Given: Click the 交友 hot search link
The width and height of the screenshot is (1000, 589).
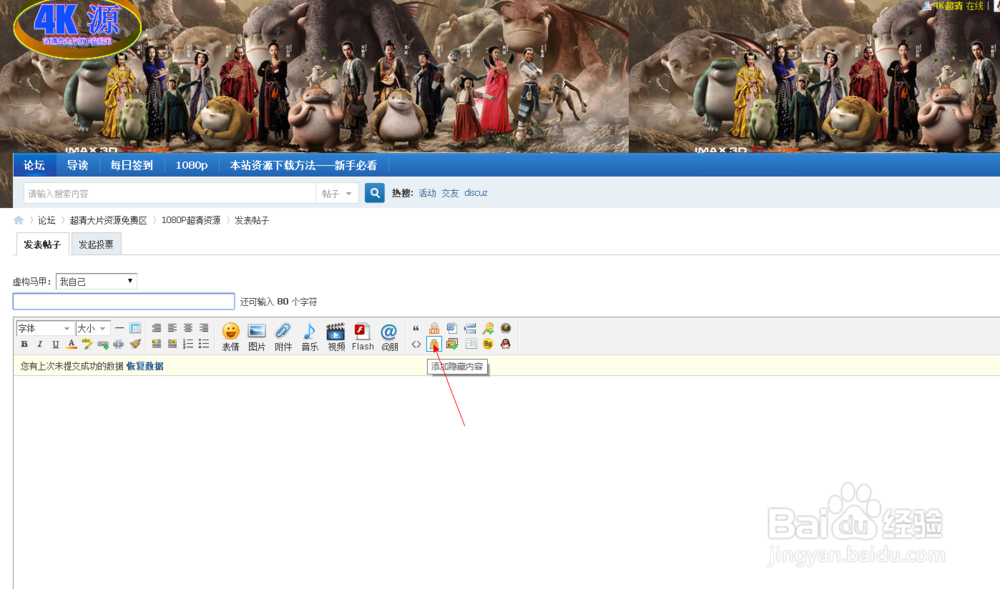Looking at the screenshot, I should pos(450,193).
